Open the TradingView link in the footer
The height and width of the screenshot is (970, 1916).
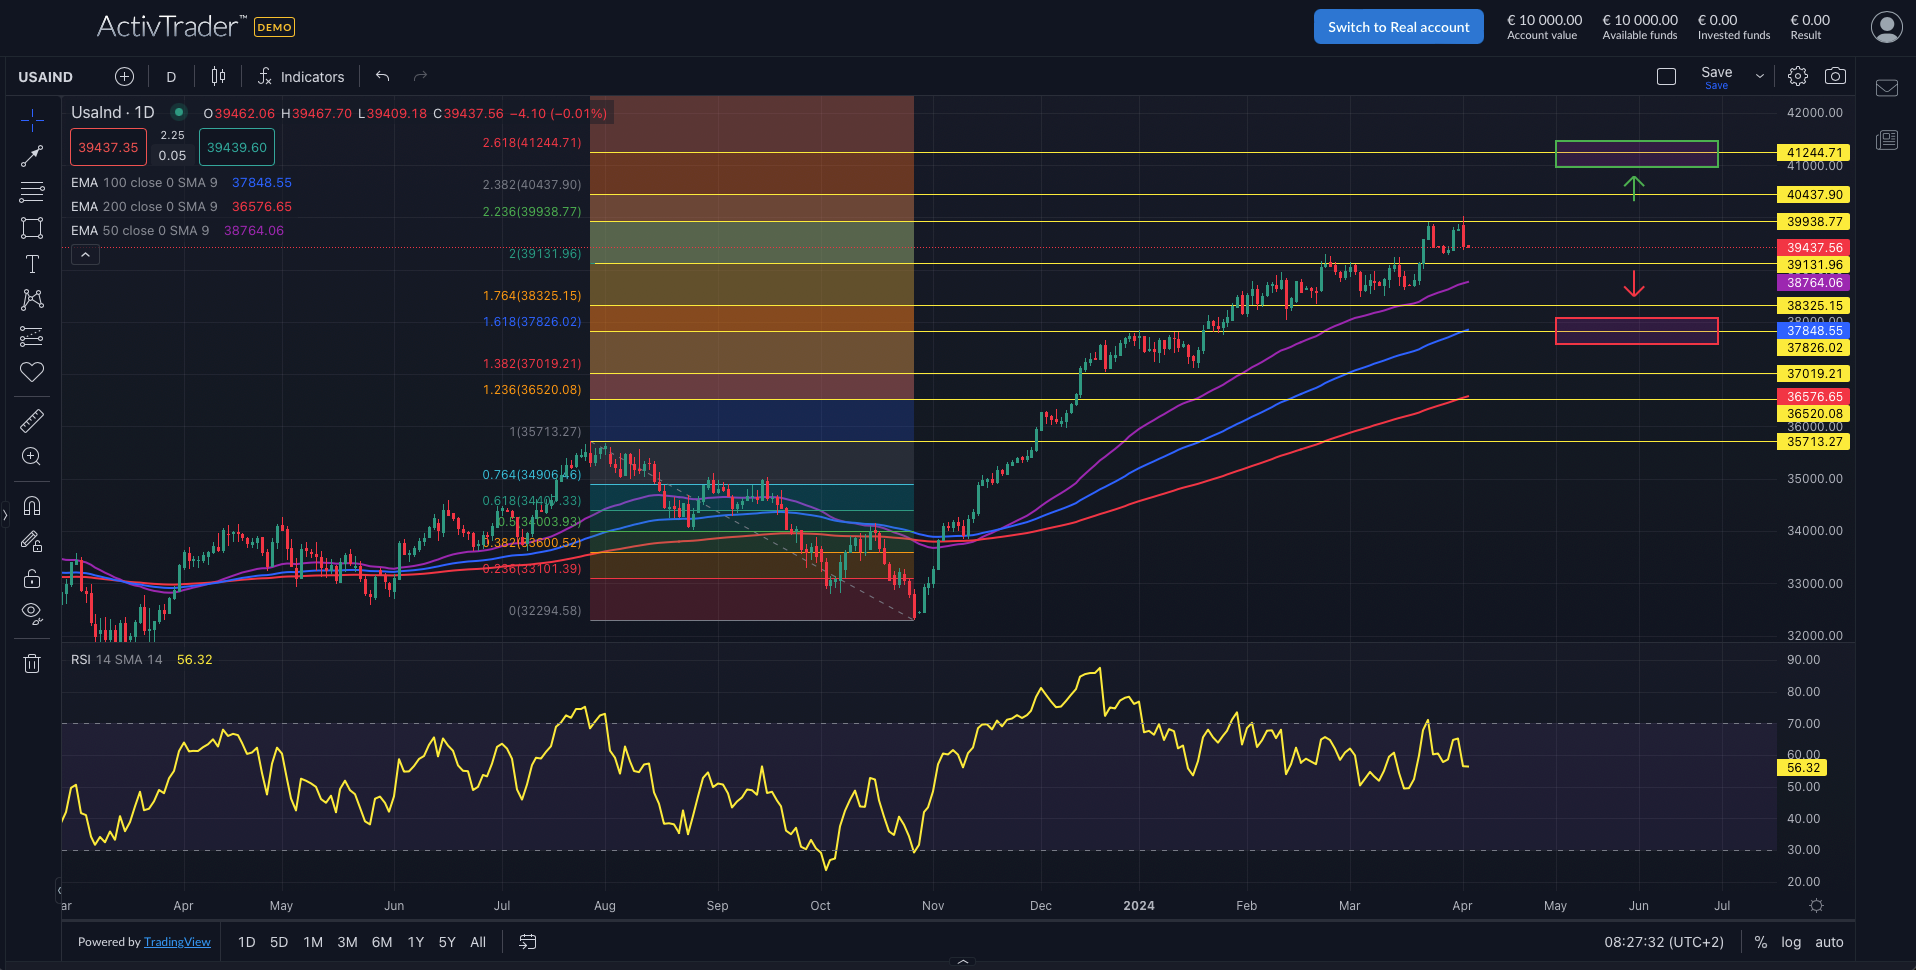coord(177,941)
